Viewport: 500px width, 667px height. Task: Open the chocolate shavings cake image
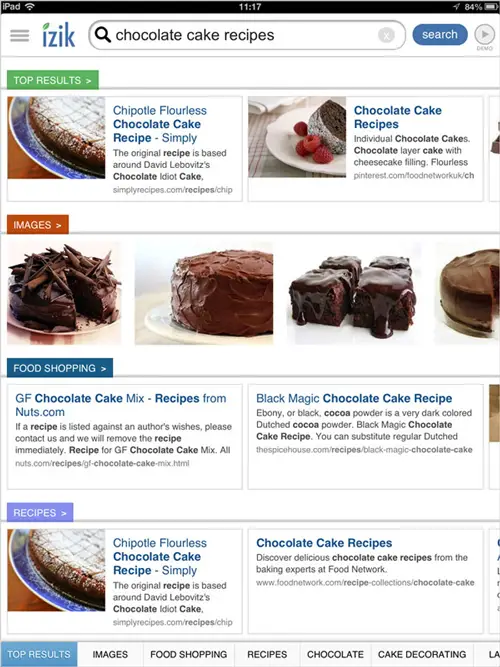[x=64, y=293]
